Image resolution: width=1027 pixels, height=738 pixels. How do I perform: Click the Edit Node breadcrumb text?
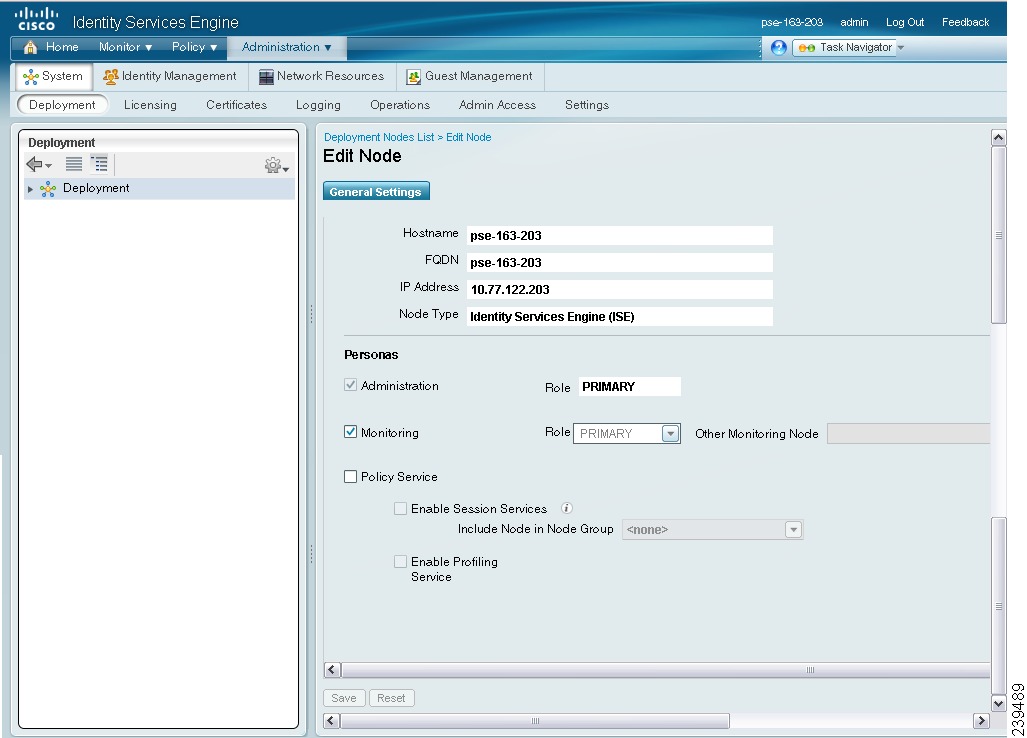tap(468, 137)
